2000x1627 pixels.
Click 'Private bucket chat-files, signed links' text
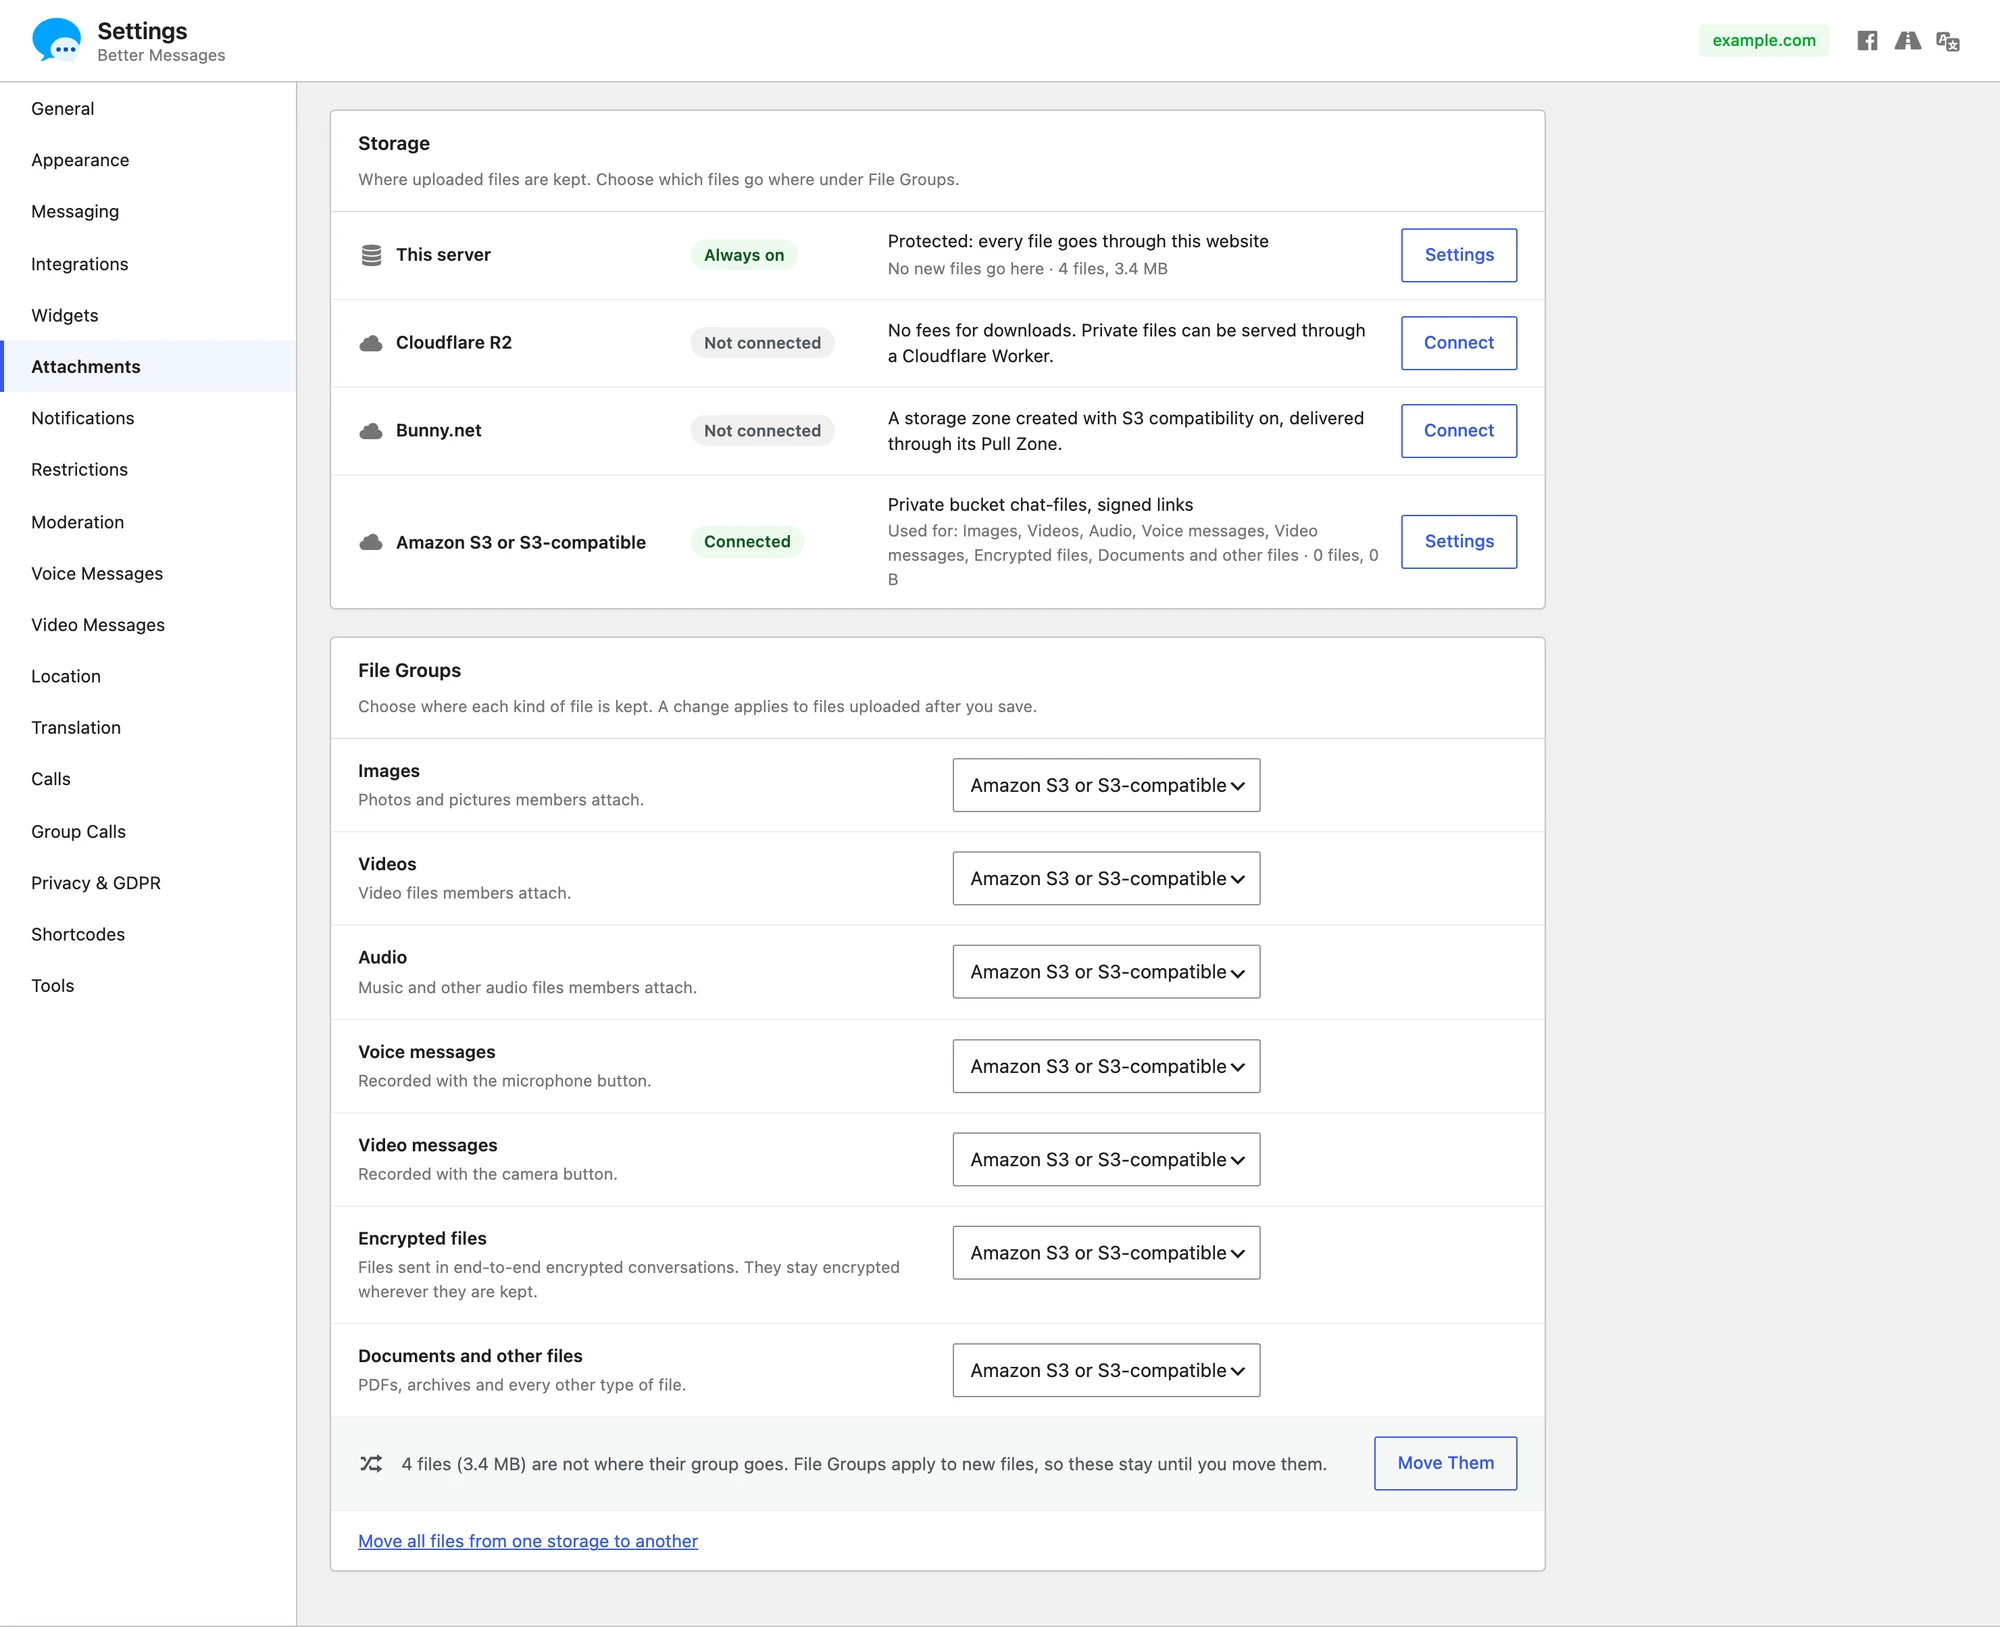(1040, 505)
